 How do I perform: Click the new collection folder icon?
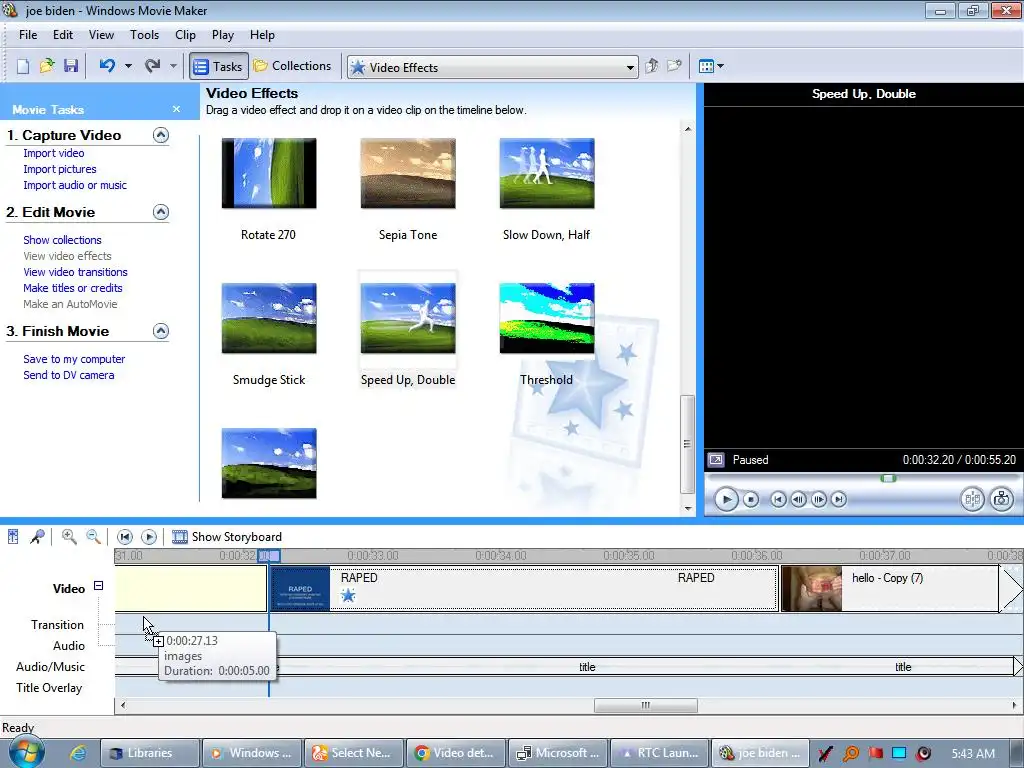[674, 66]
